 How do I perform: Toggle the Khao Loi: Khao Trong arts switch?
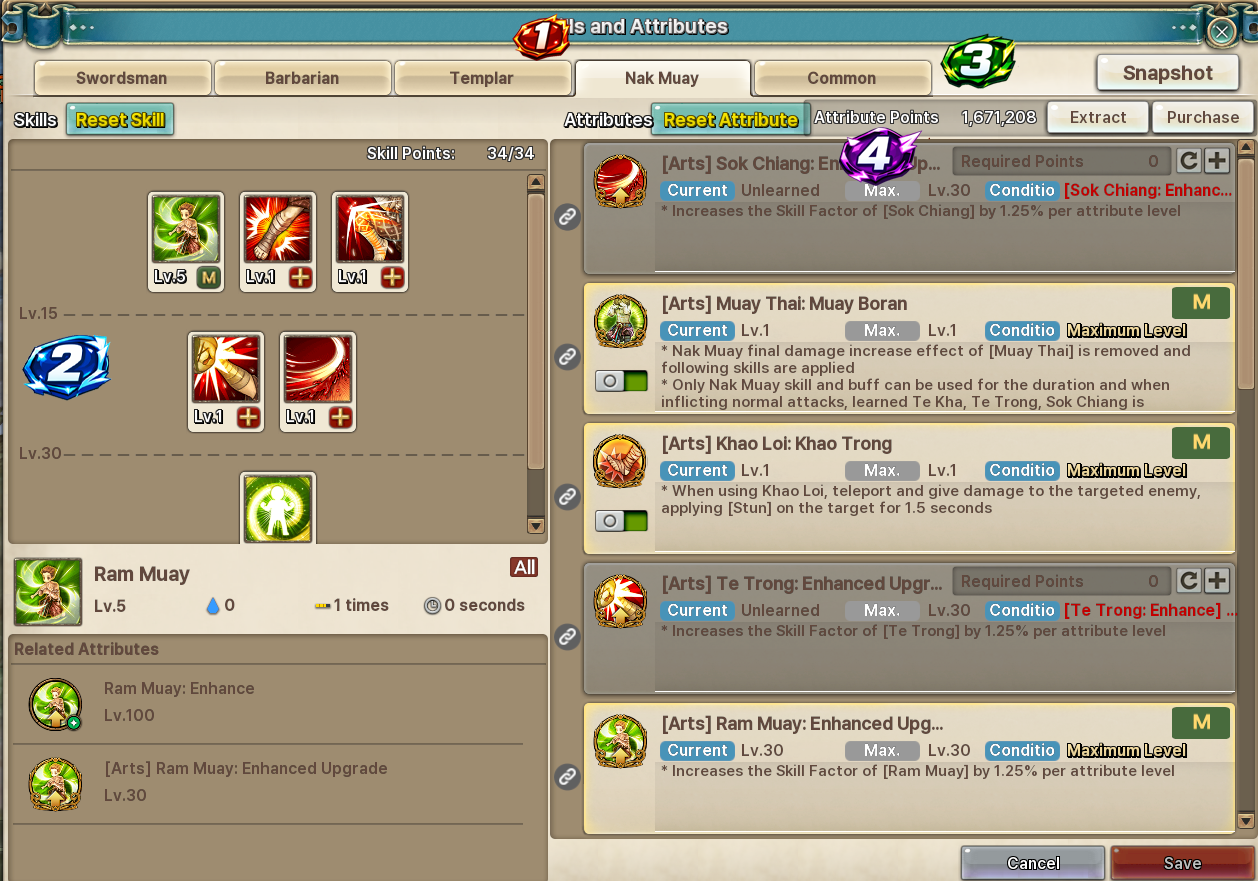(621, 521)
